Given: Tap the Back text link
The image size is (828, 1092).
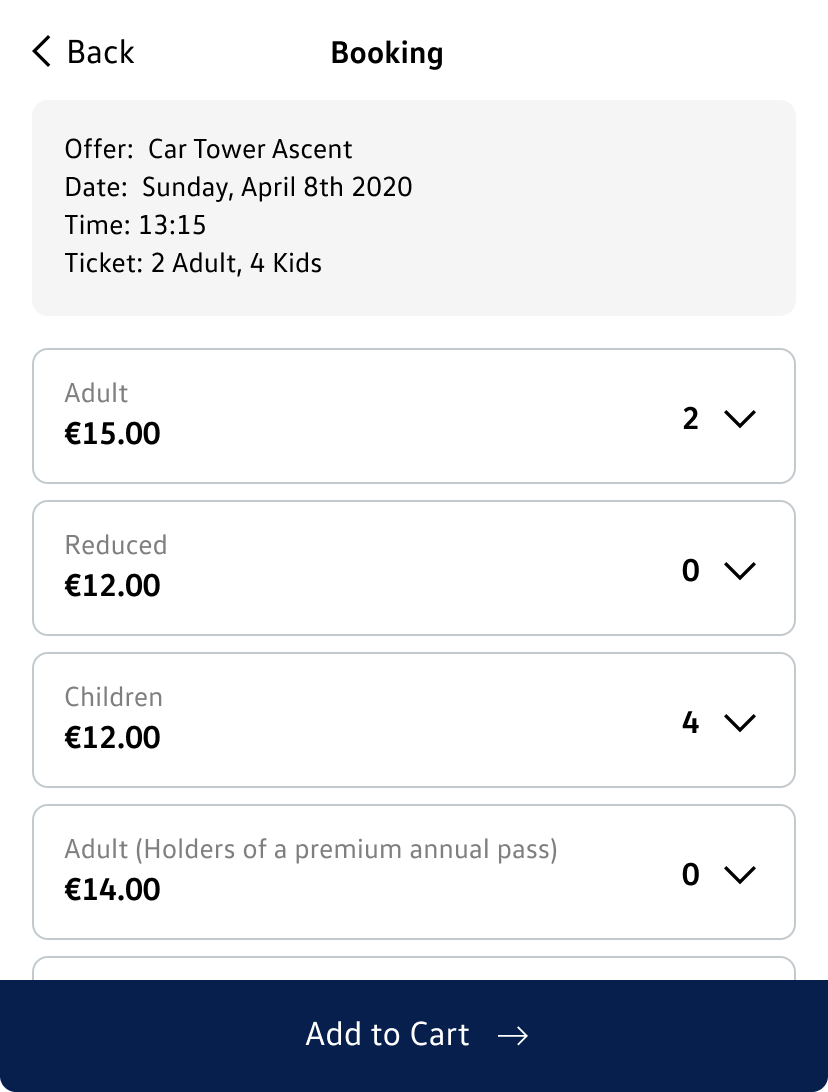Looking at the screenshot, I should (x=100, y=52).
